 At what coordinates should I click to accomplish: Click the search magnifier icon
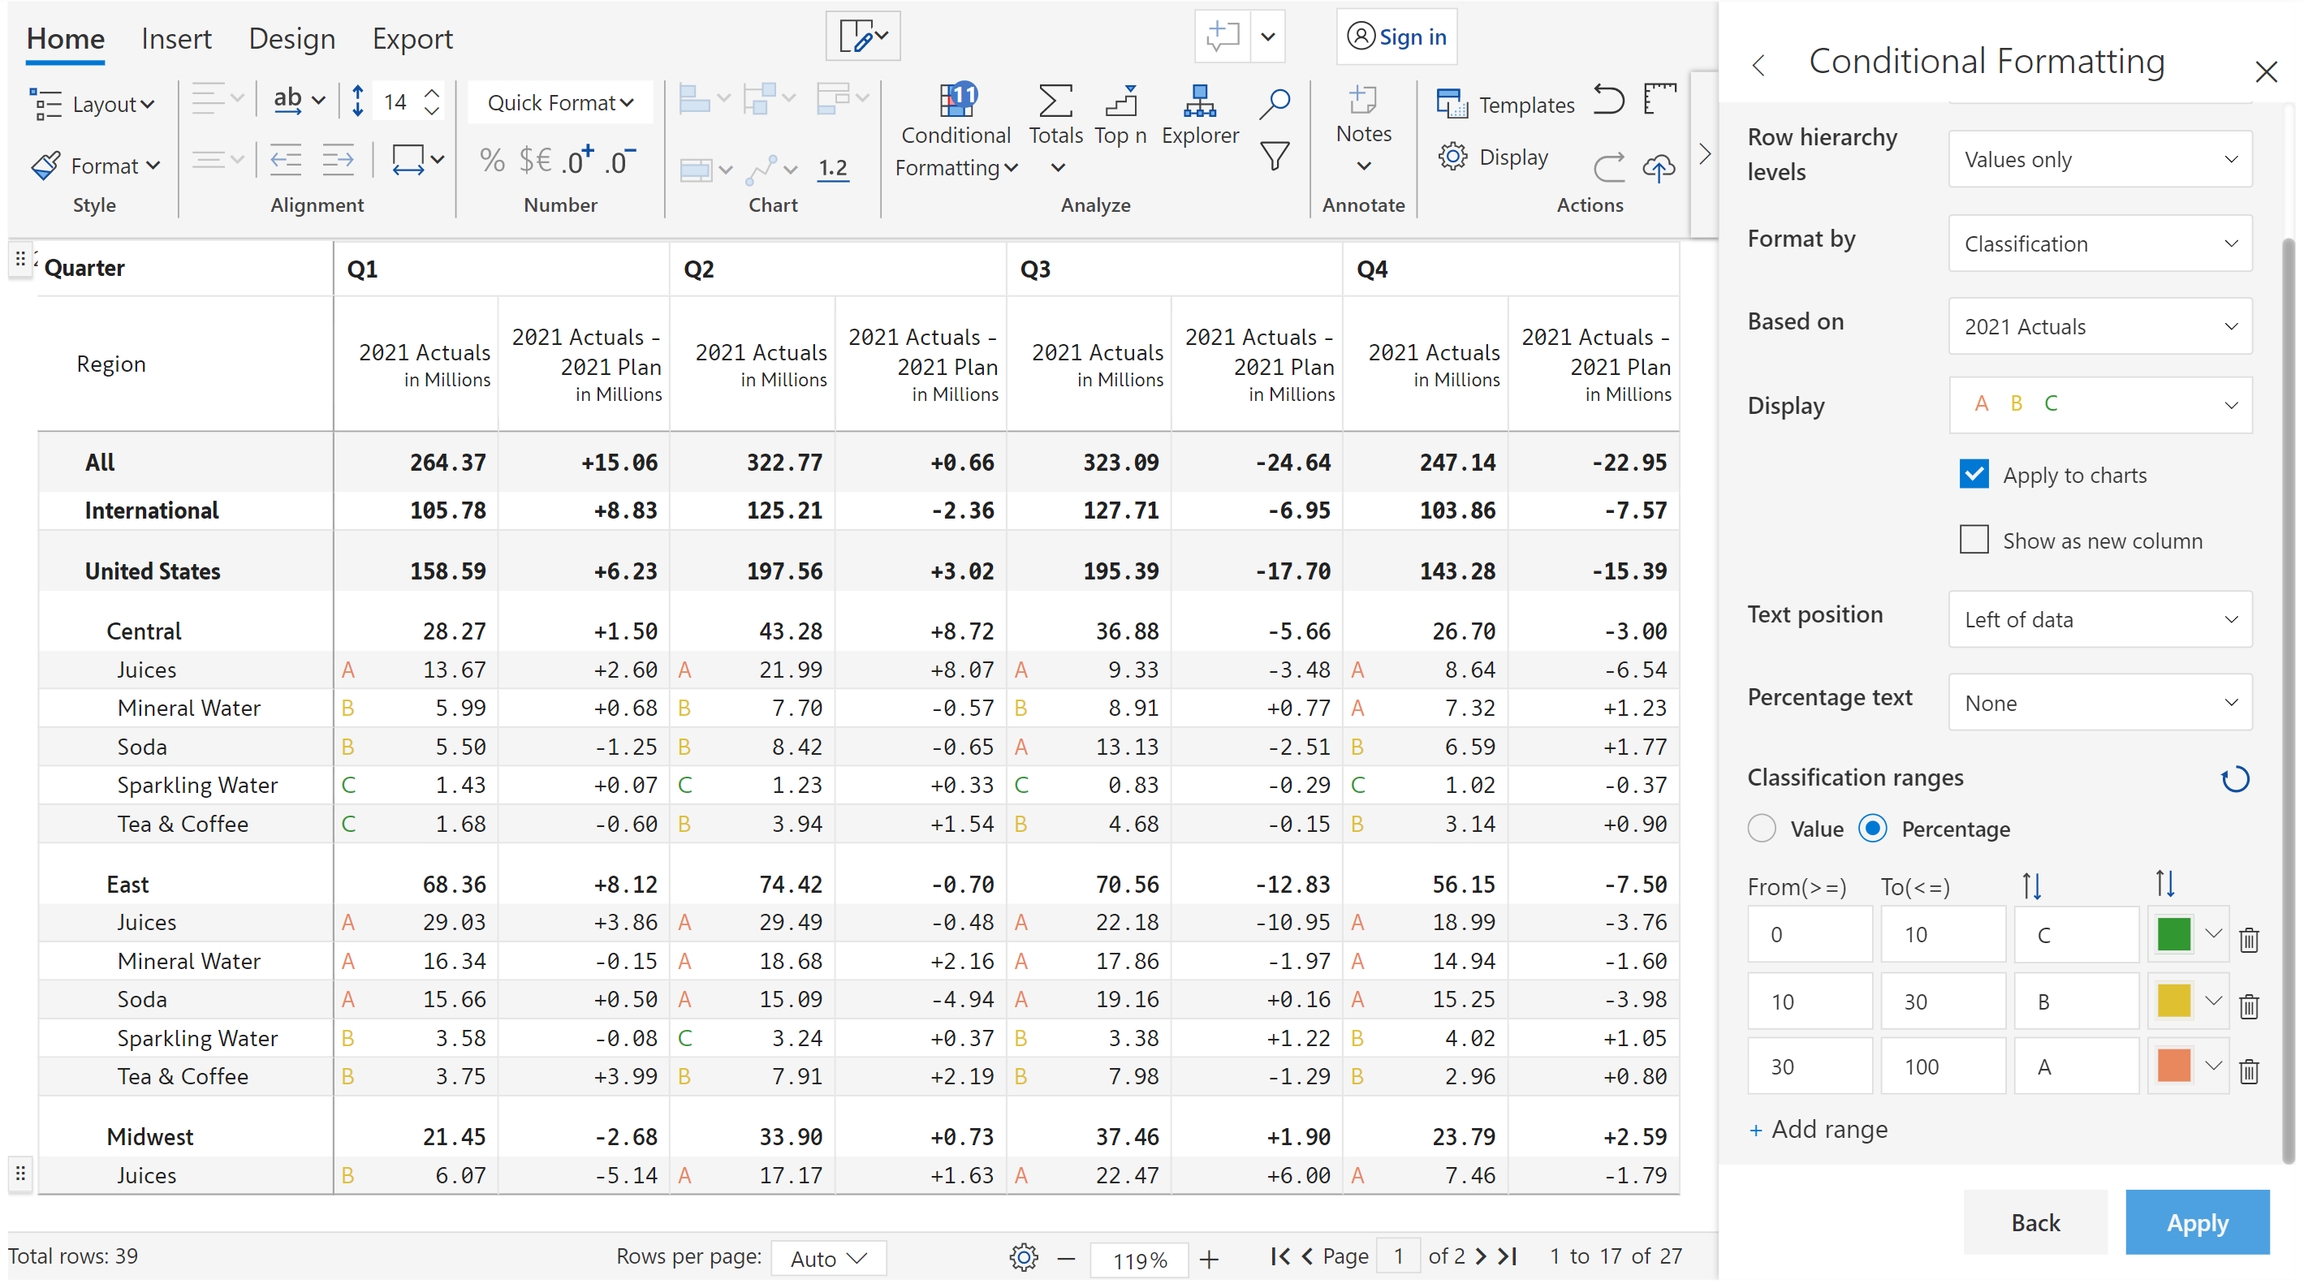point(1274,103)
